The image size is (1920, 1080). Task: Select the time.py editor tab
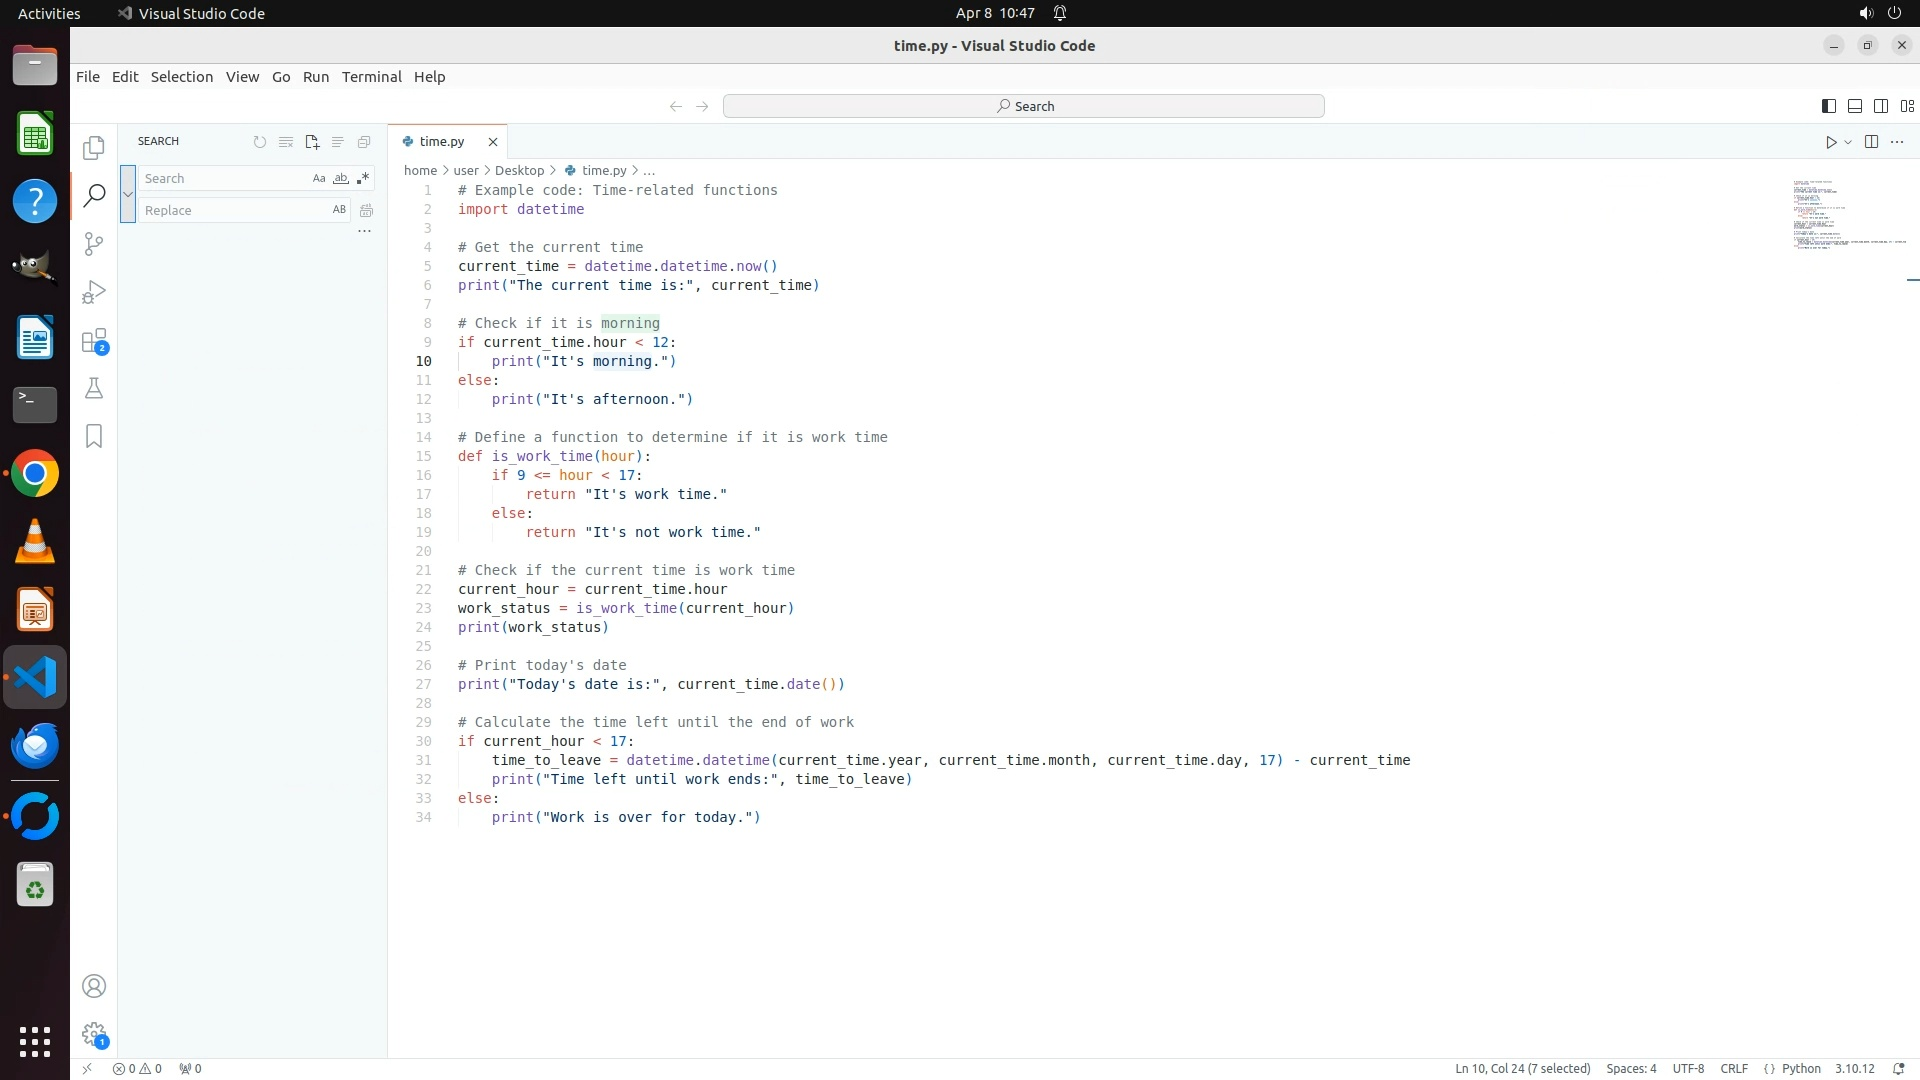click(x=441, y=142)
